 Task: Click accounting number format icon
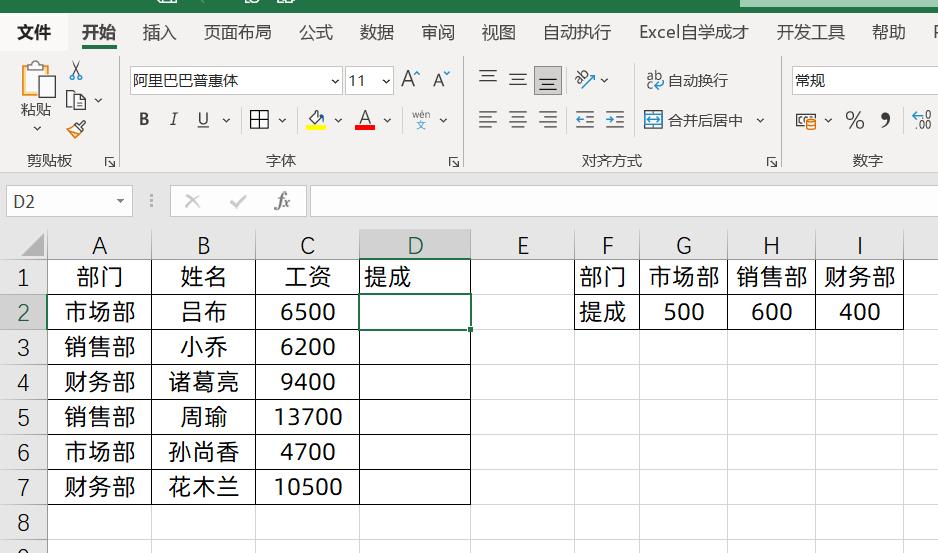pyautogui.click(x=806, y=121)
